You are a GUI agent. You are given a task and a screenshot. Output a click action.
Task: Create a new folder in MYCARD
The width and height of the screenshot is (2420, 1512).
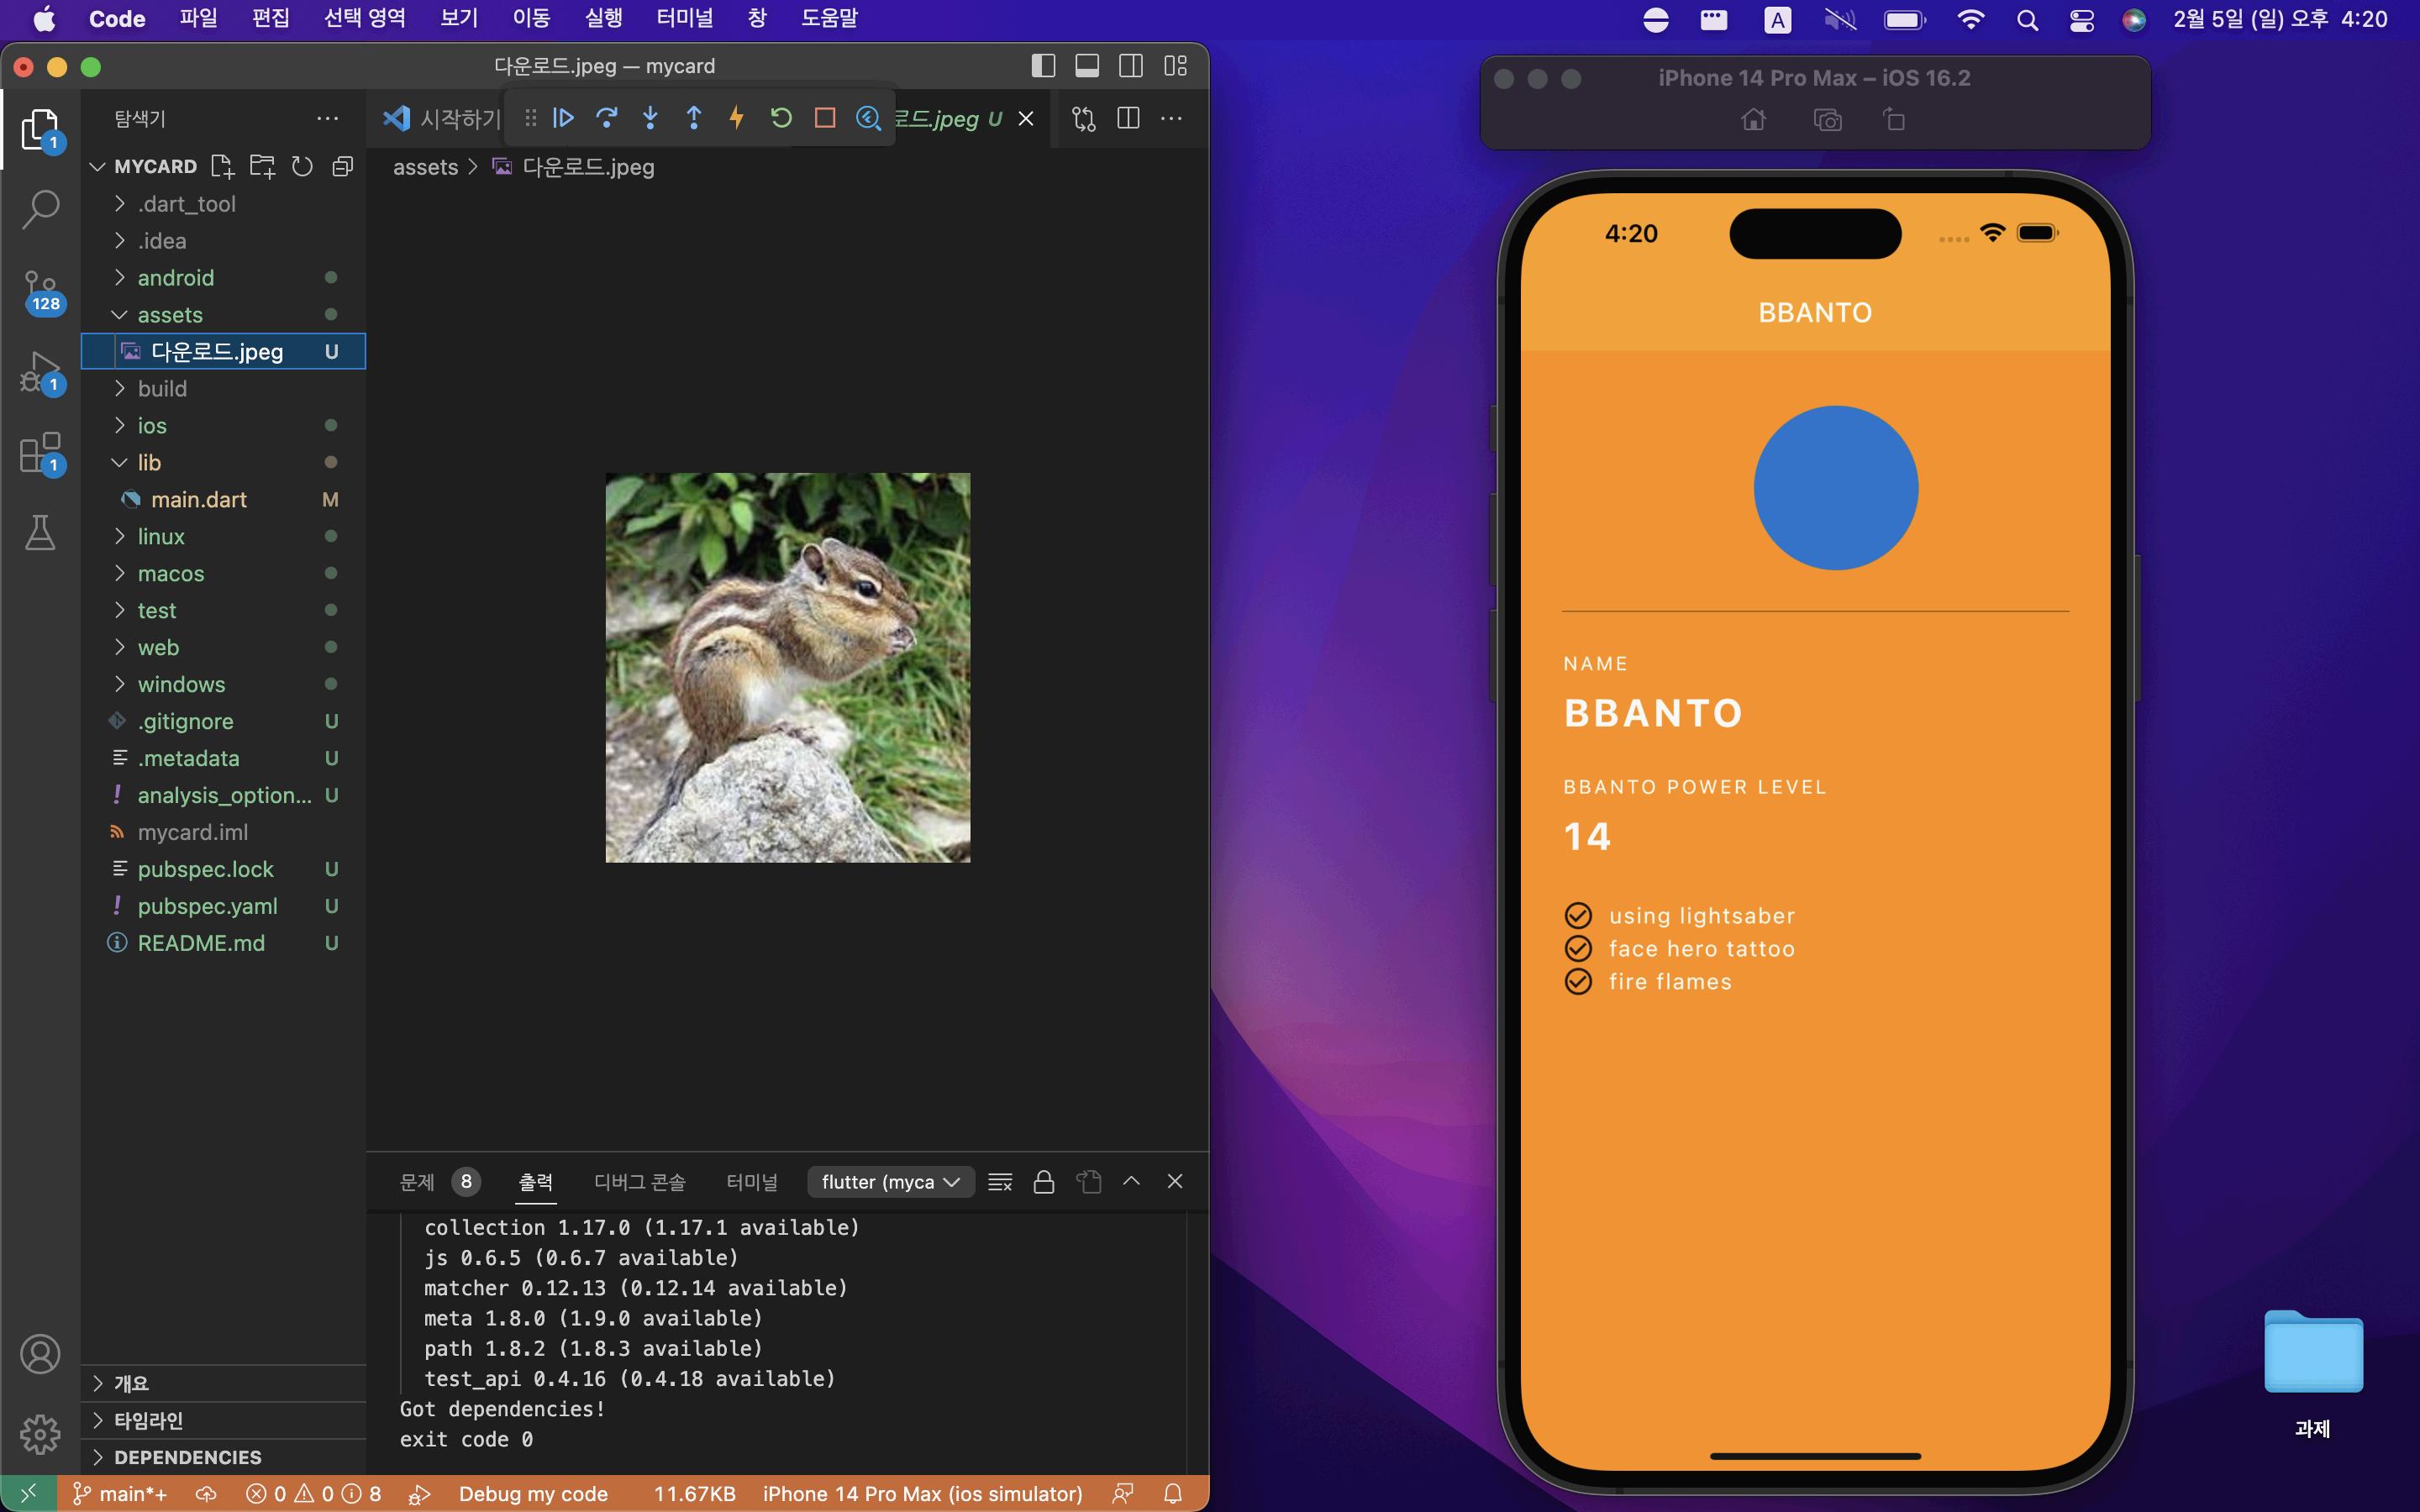(262, 166)
